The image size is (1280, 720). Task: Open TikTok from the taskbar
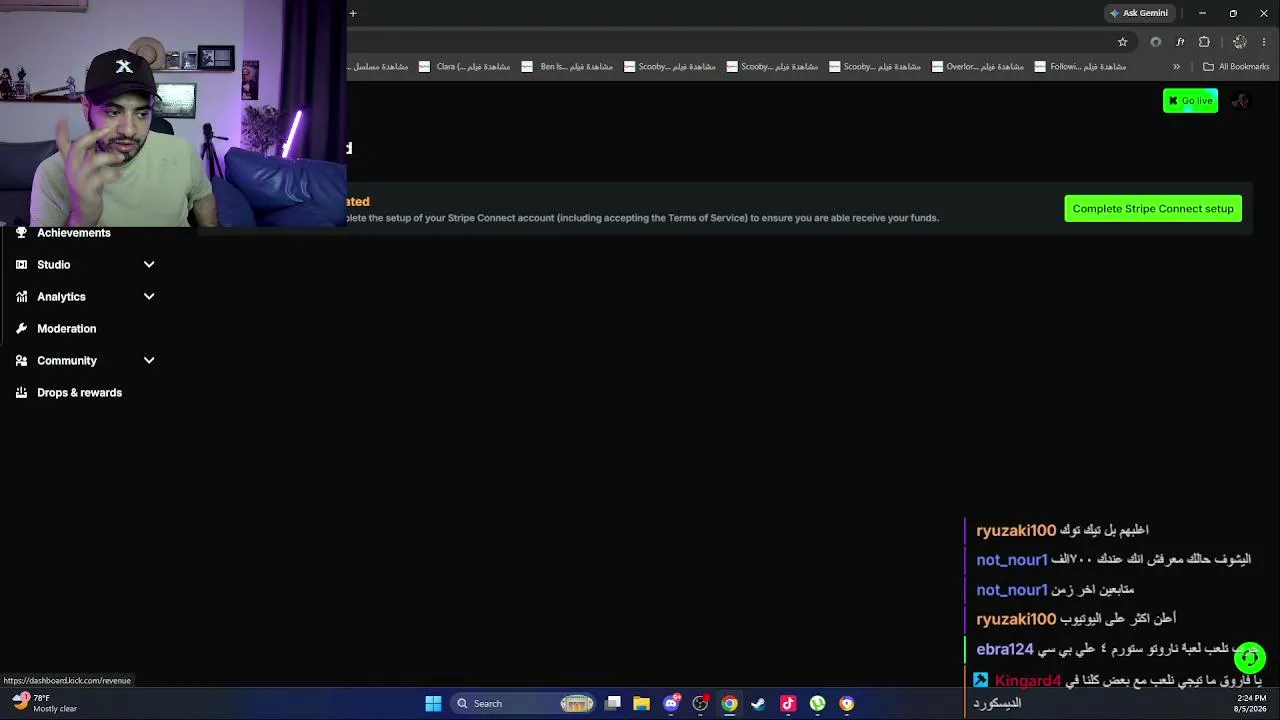coord(788,704)
